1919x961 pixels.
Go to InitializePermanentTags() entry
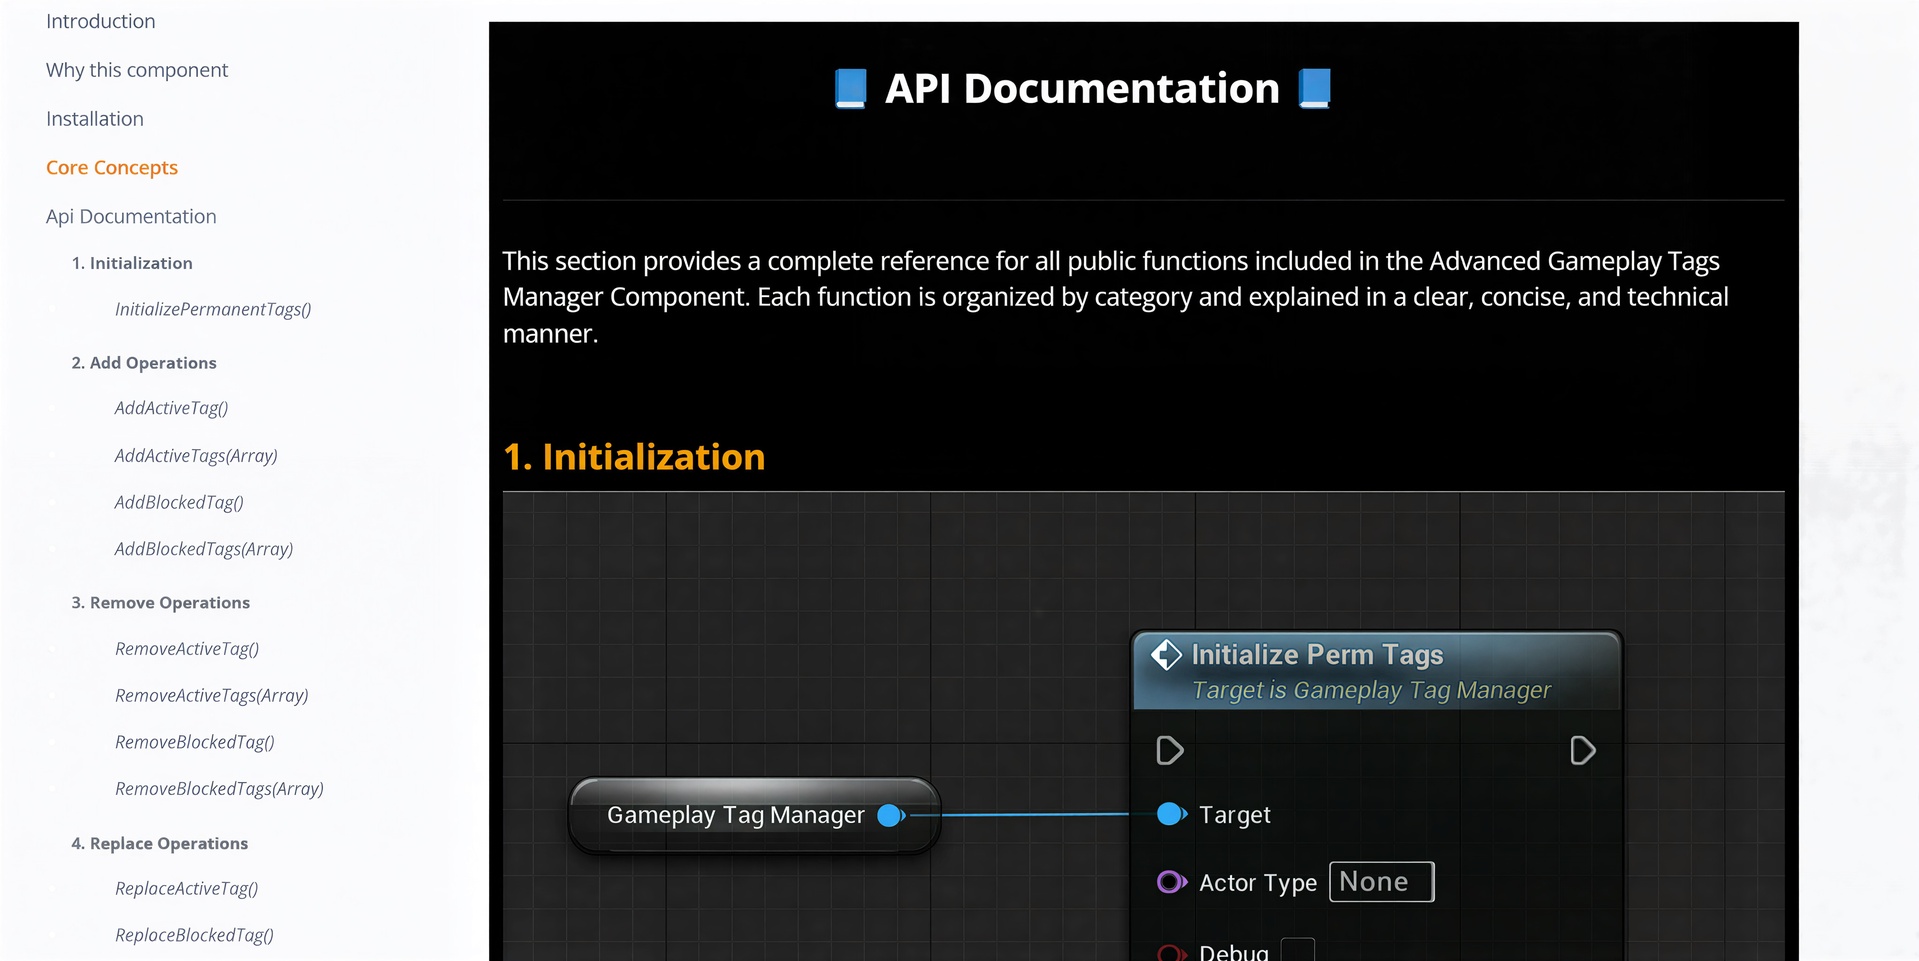click(x=213, y=310)
